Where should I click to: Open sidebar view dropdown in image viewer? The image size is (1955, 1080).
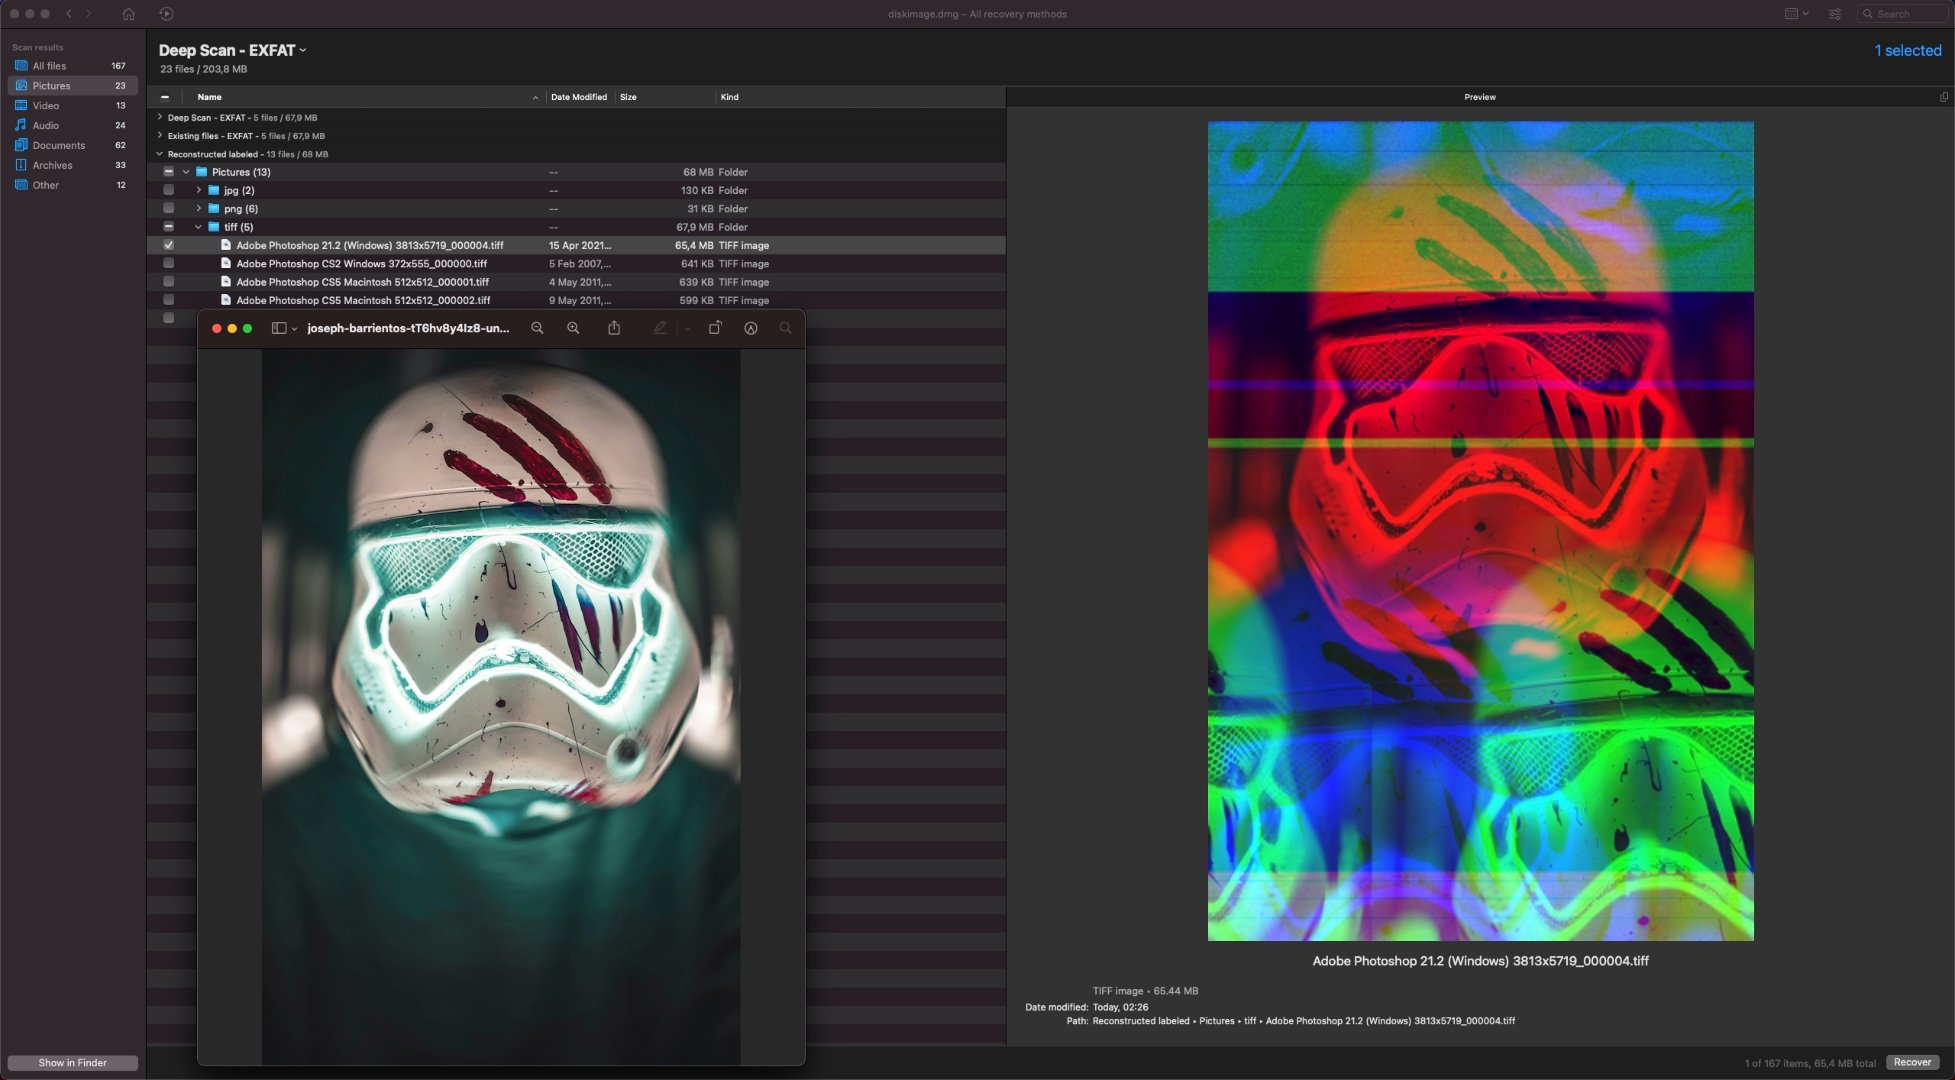coord(294,328)
